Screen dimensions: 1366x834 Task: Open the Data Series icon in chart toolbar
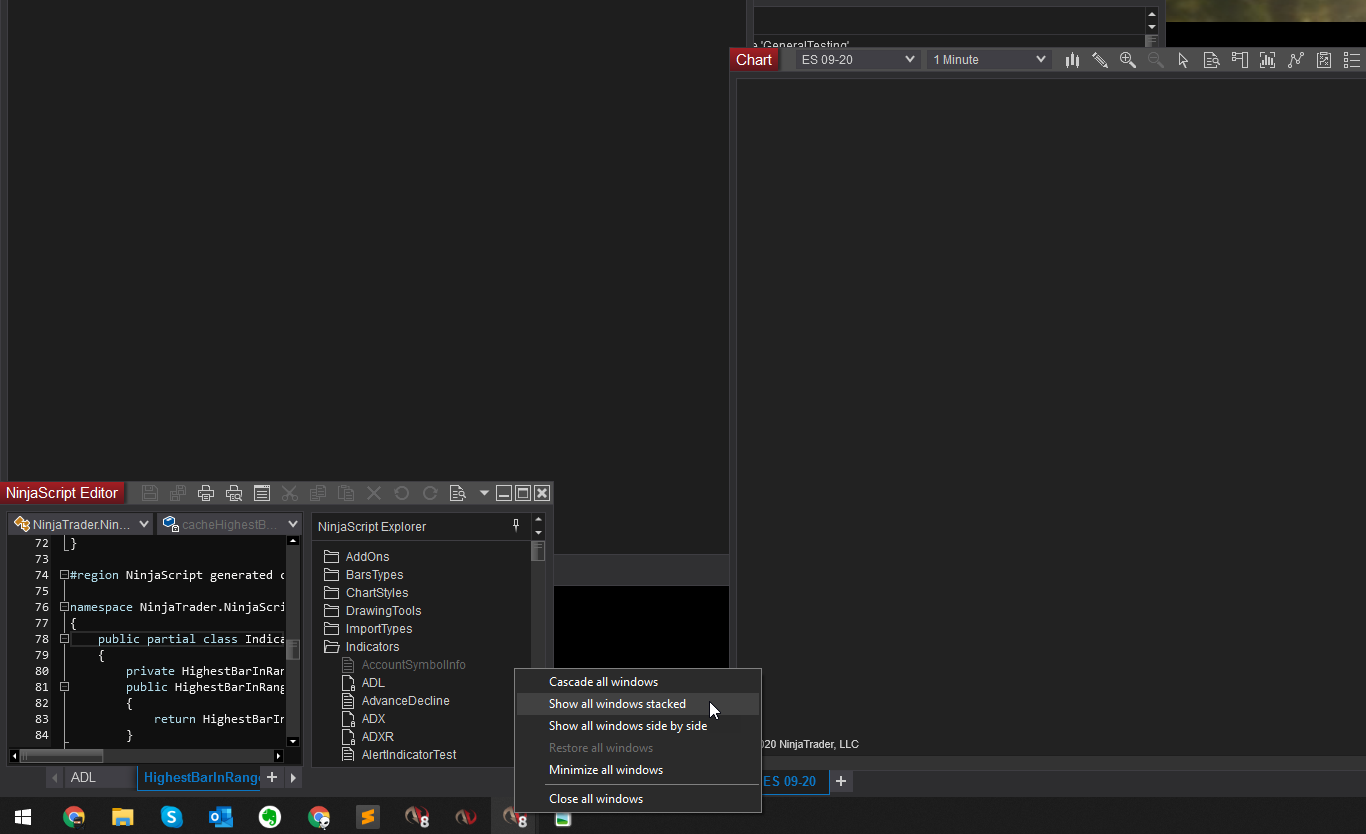coord(1268,60)
